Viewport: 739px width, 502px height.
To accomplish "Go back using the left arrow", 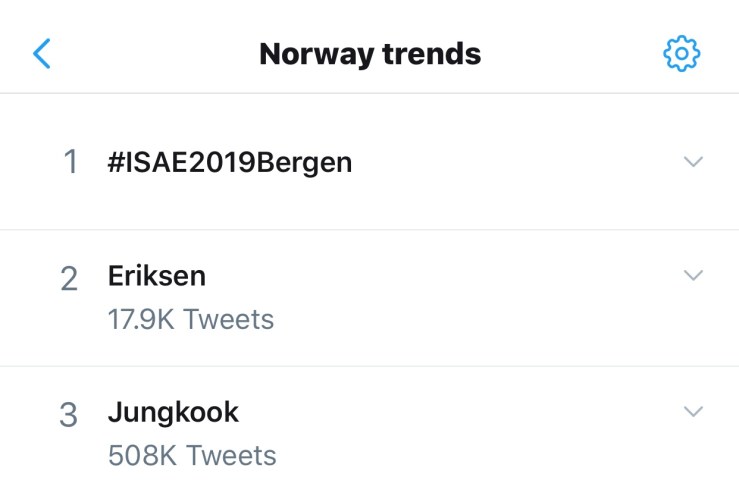I will click(x=42, y=53).
